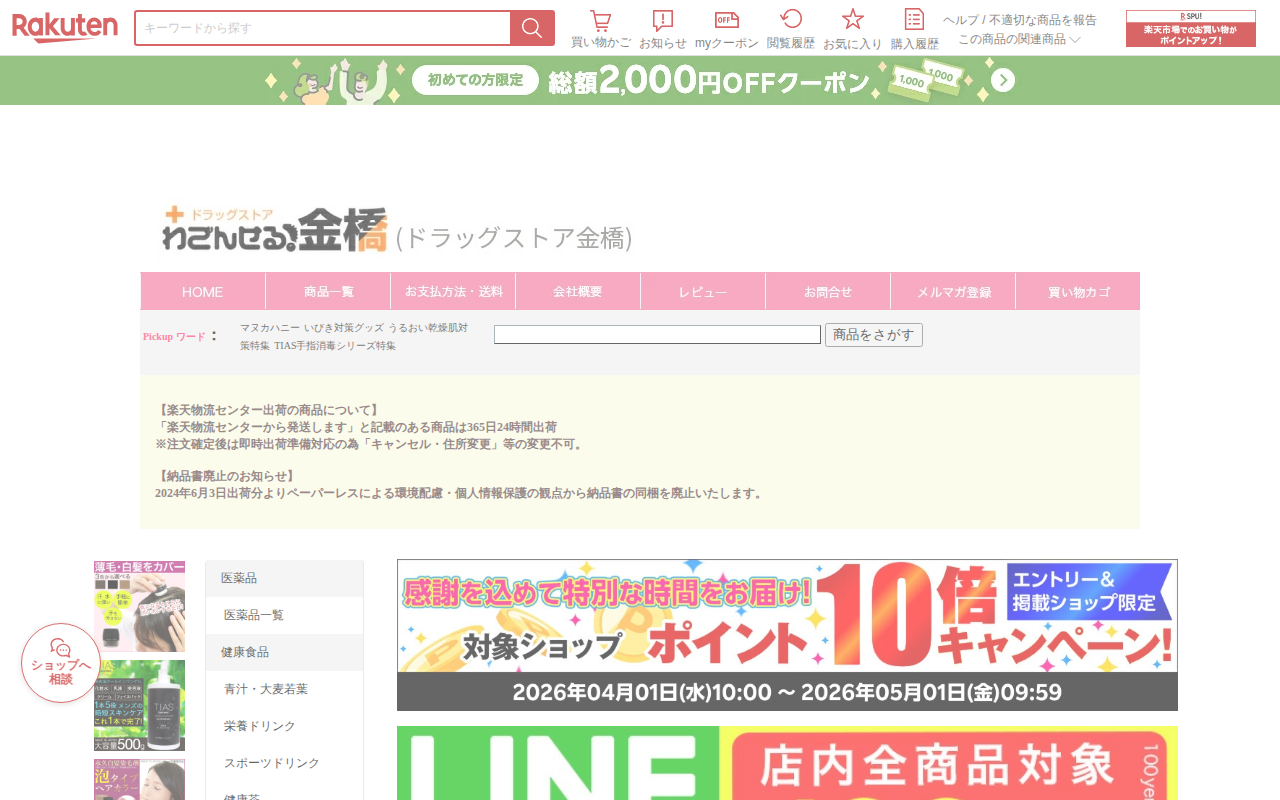The height and width of the screenshot is (800, 1280).
Task: Click the 初めての方限定 2,000円OFFクーポン banner
Action: pyautogui.click(x=640, y=80)
